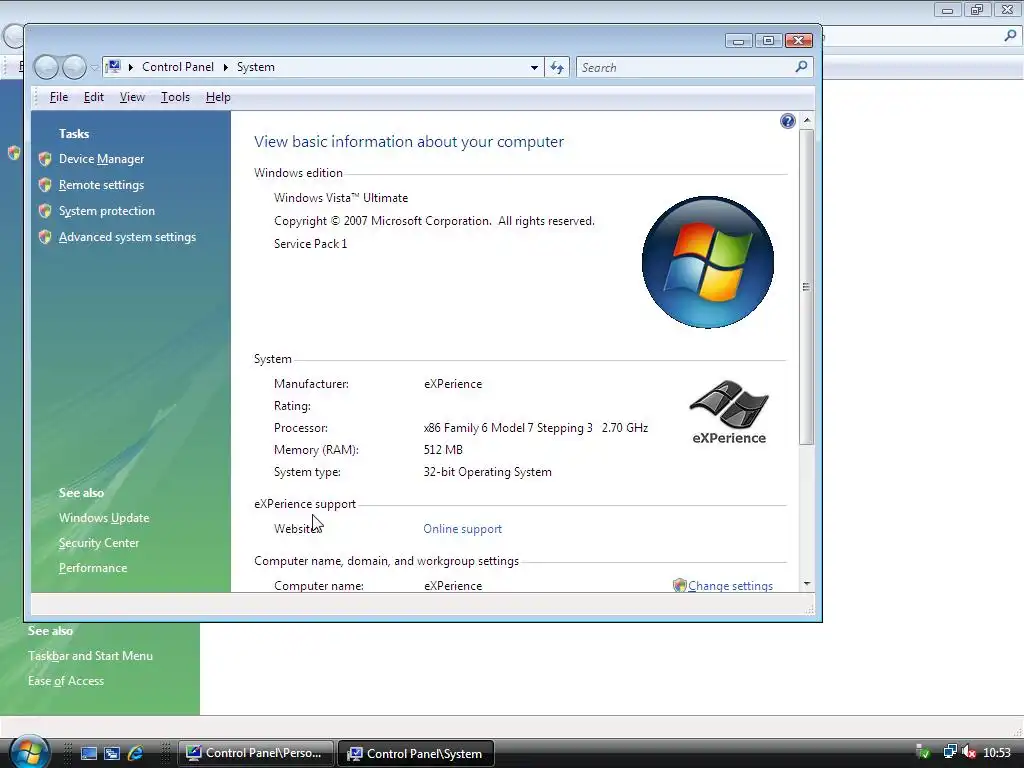Image resolution: width=1024 pixels, height=768 pixels.
Task: Click the taskbar clock showing 10:53
Action: point(997,753)
